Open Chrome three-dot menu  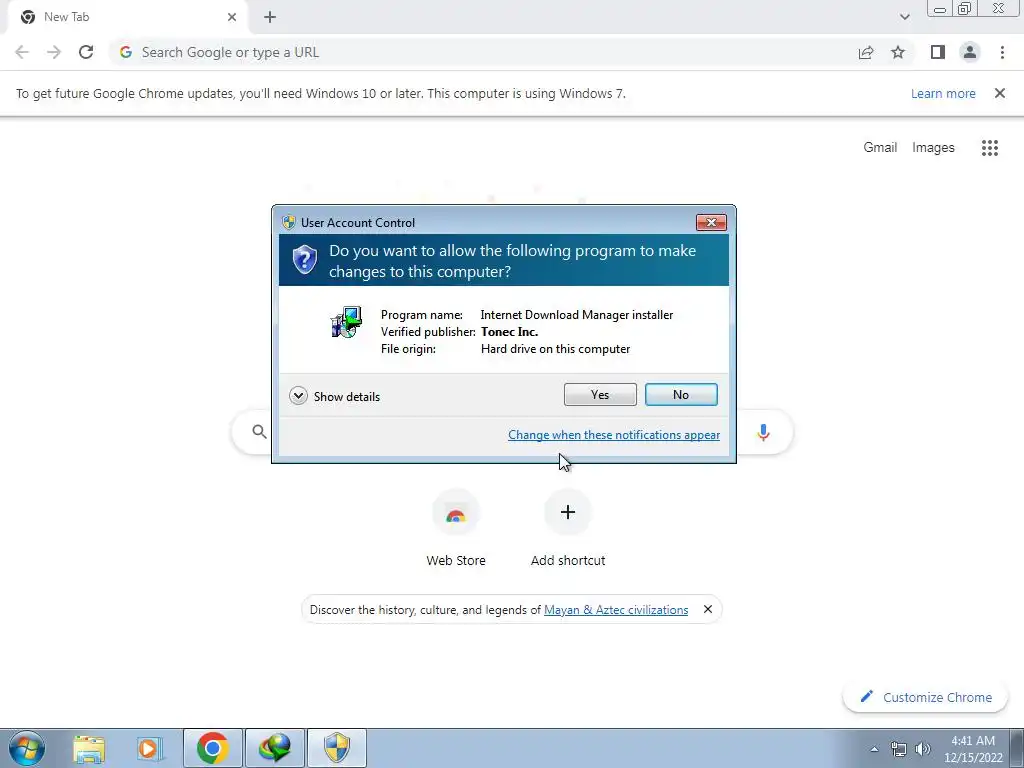[1002, 52]
